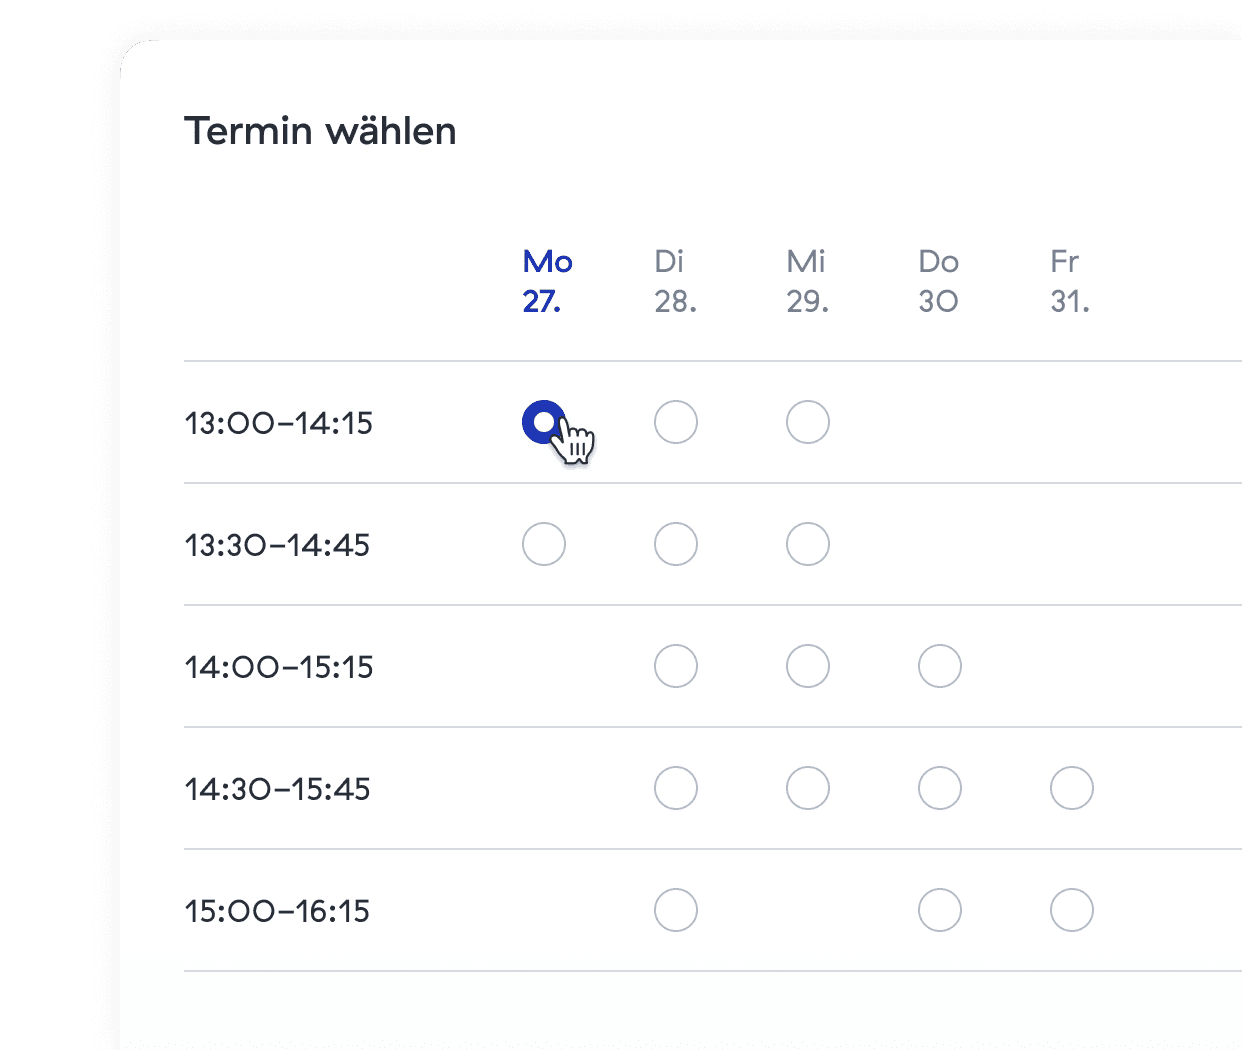Click the Fr 31. day header
This screenshot has width=1242, height=1050.
tap(1070, 281)
